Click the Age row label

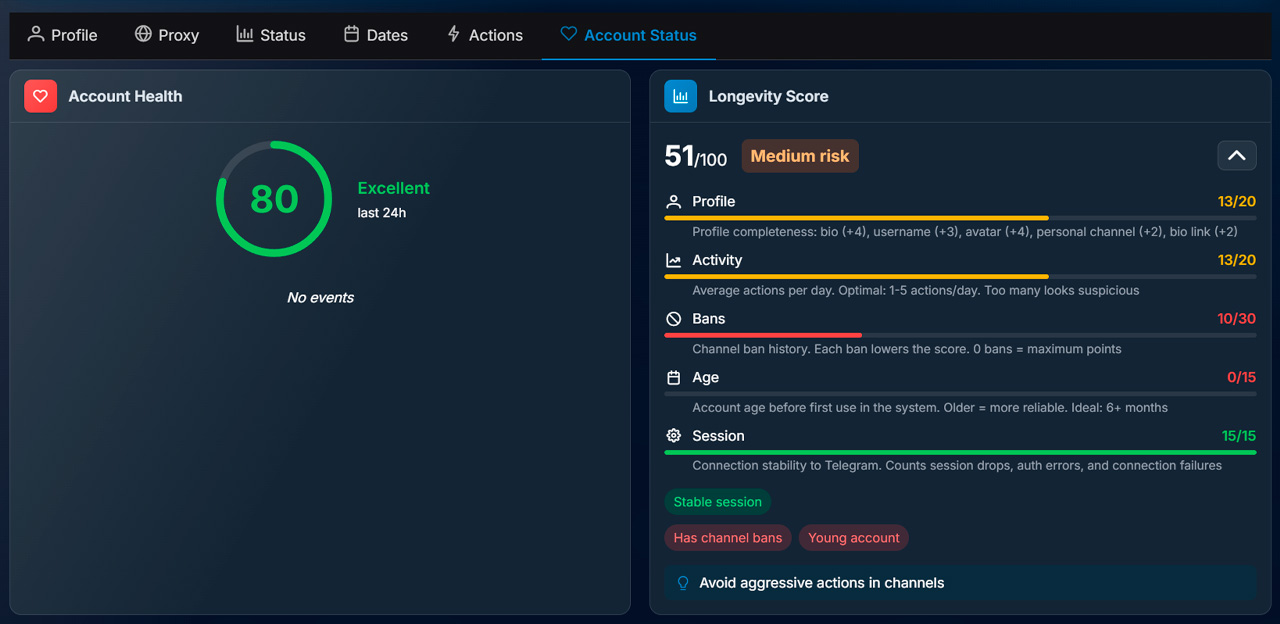pos(705,378)
